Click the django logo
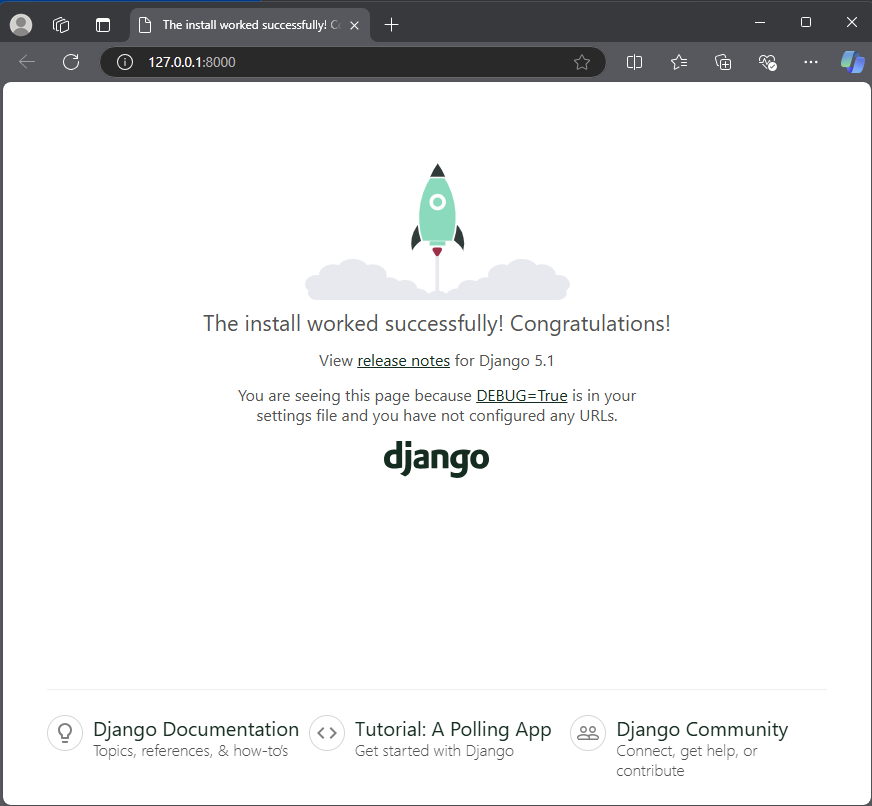 (x=437, y=458)
